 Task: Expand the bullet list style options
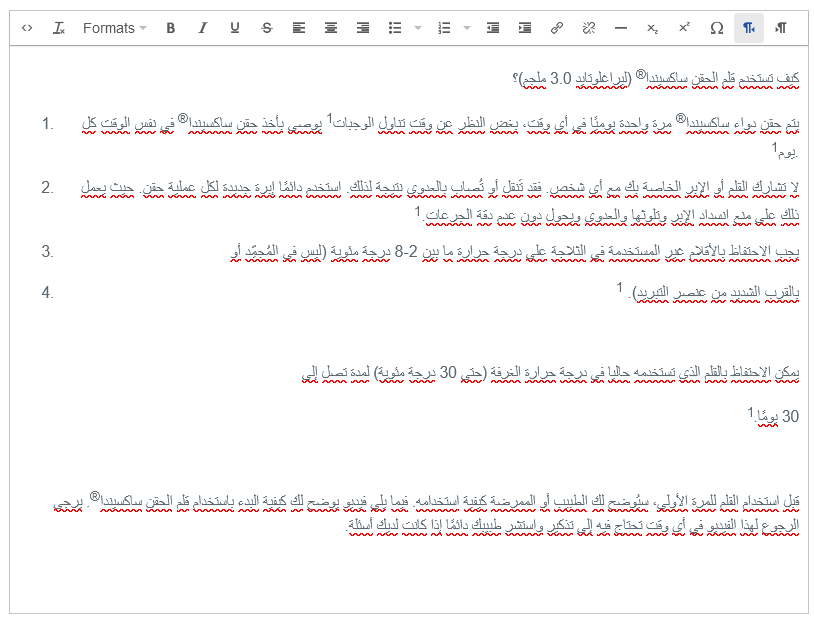coord(416,28)
